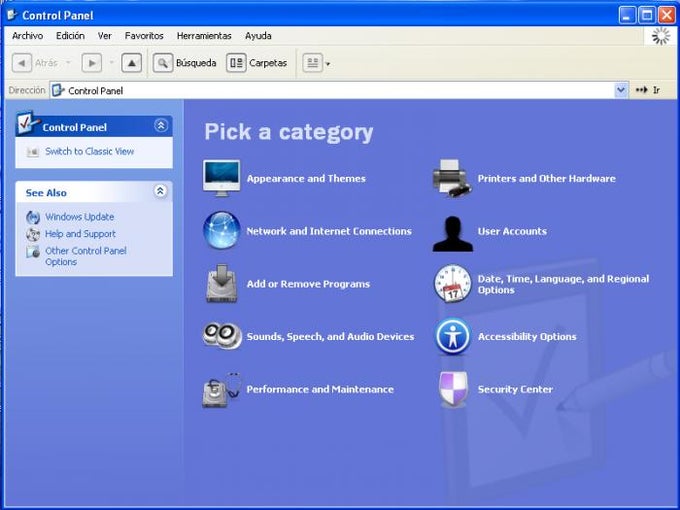The image size is (680, 510).
Task: Maximize the Control Panel window
Action: (x=647, y=16)
